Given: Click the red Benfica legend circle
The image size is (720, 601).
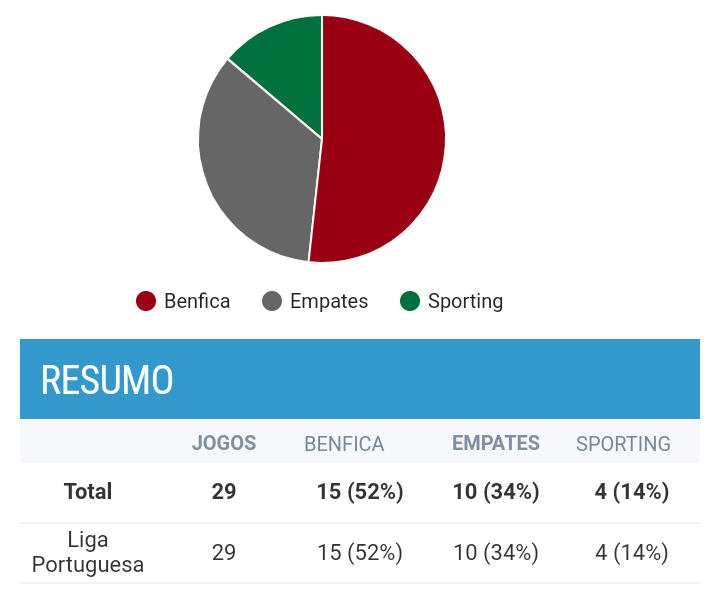Looking at the screenshot, I should coord(146,301).
